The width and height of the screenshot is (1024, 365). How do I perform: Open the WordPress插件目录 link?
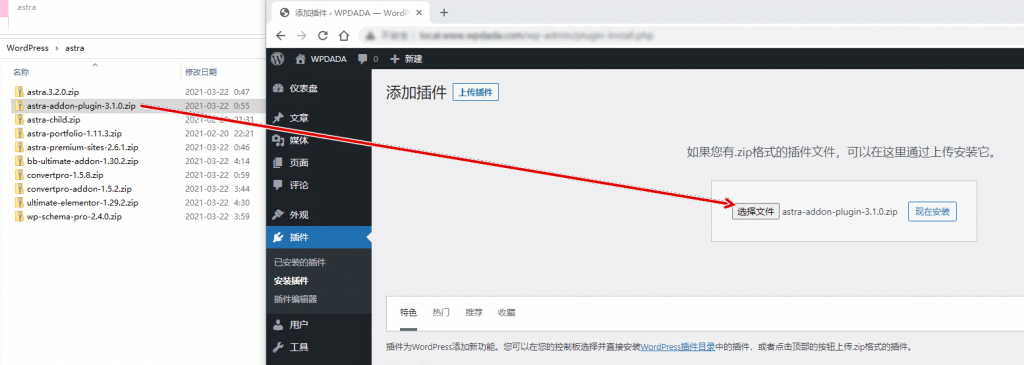click(677, 347)
